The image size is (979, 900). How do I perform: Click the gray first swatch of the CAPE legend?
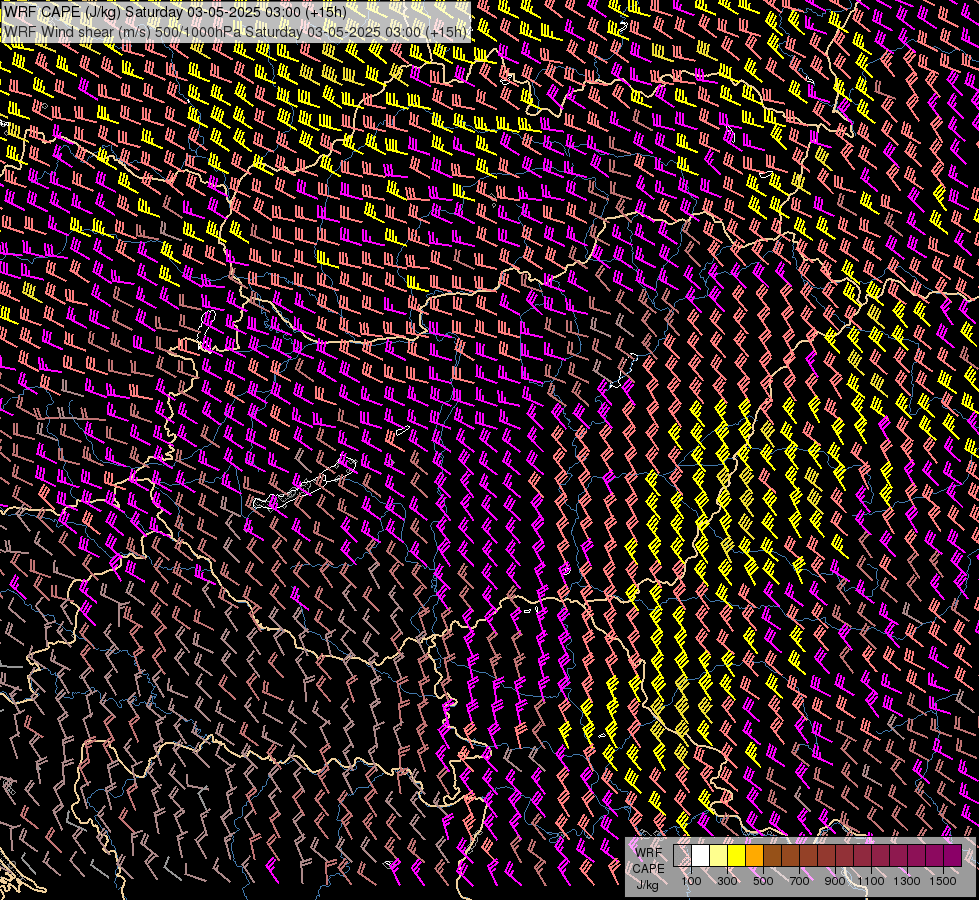[x=682, y=855]
